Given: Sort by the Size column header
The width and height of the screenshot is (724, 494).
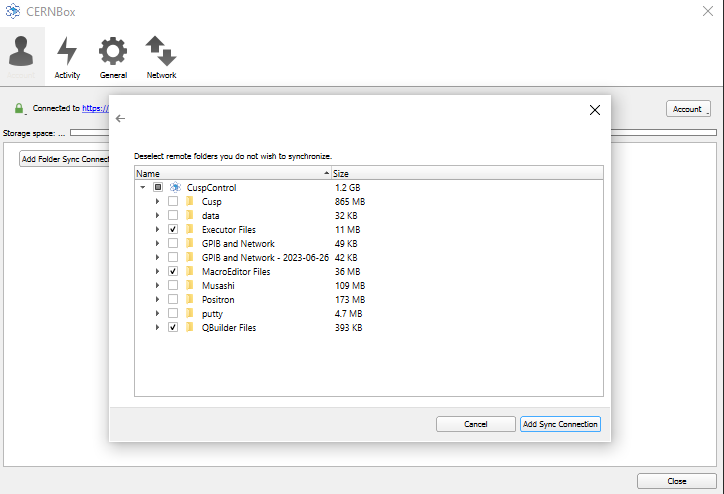Looking at the screenshot, I should pyautogui.click(x=467, y=173).
